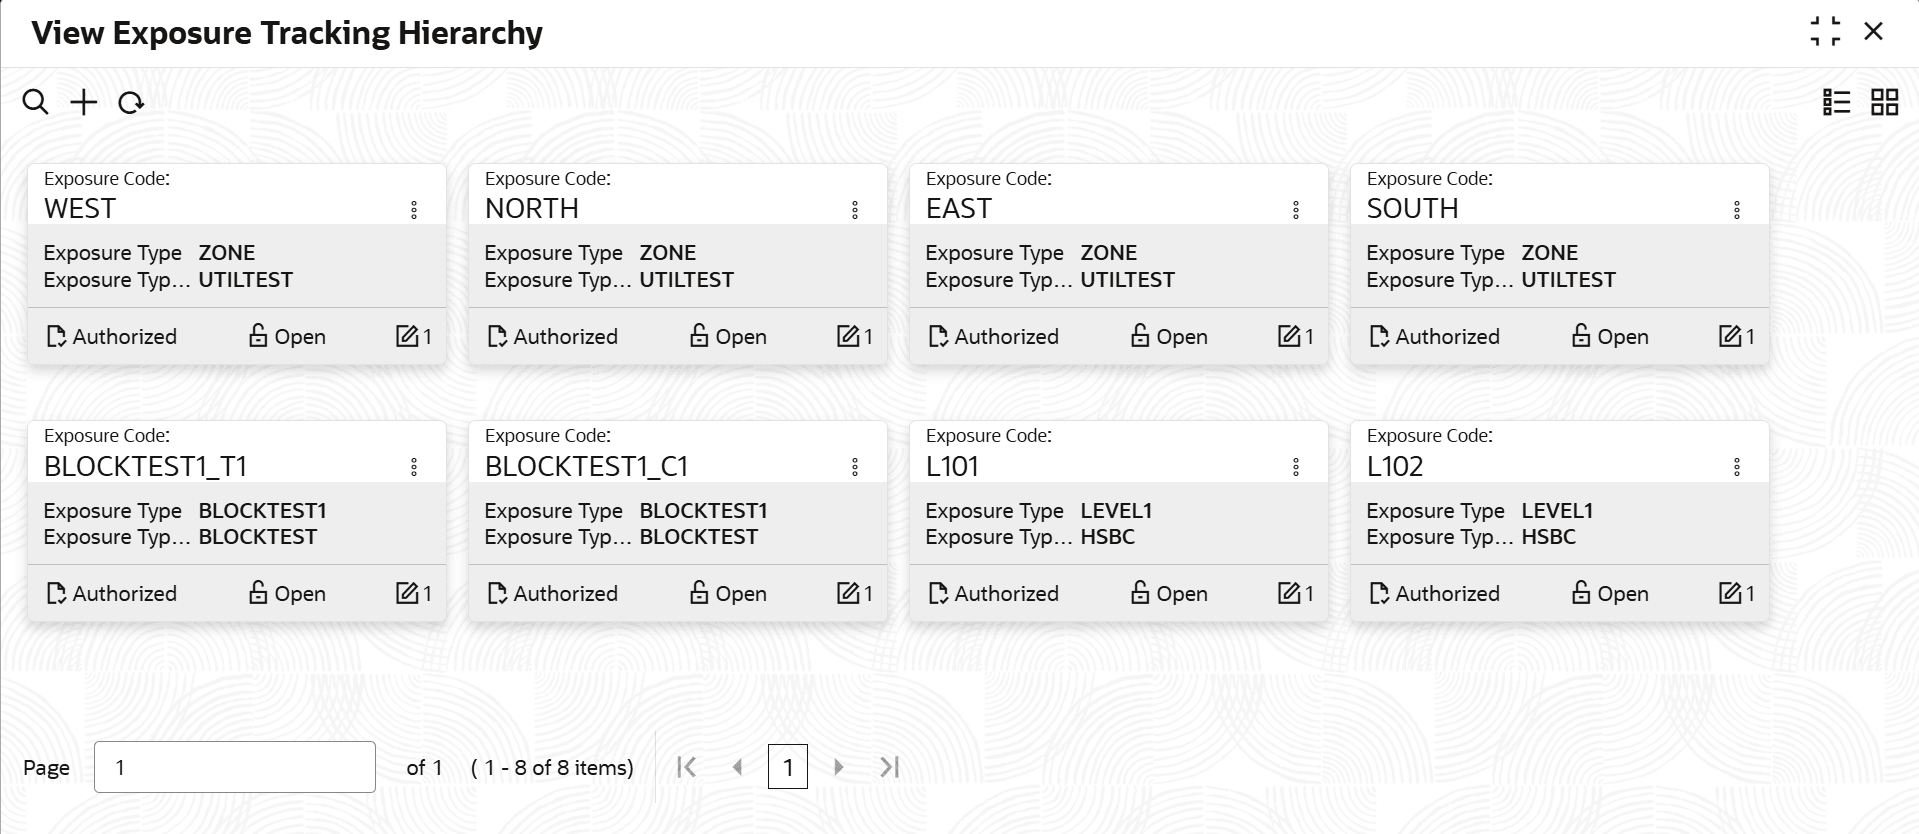Image resolution: width=1919 pixels, height=834 pixels.
Task: Click the search icon
Action: tap(36, 101)
